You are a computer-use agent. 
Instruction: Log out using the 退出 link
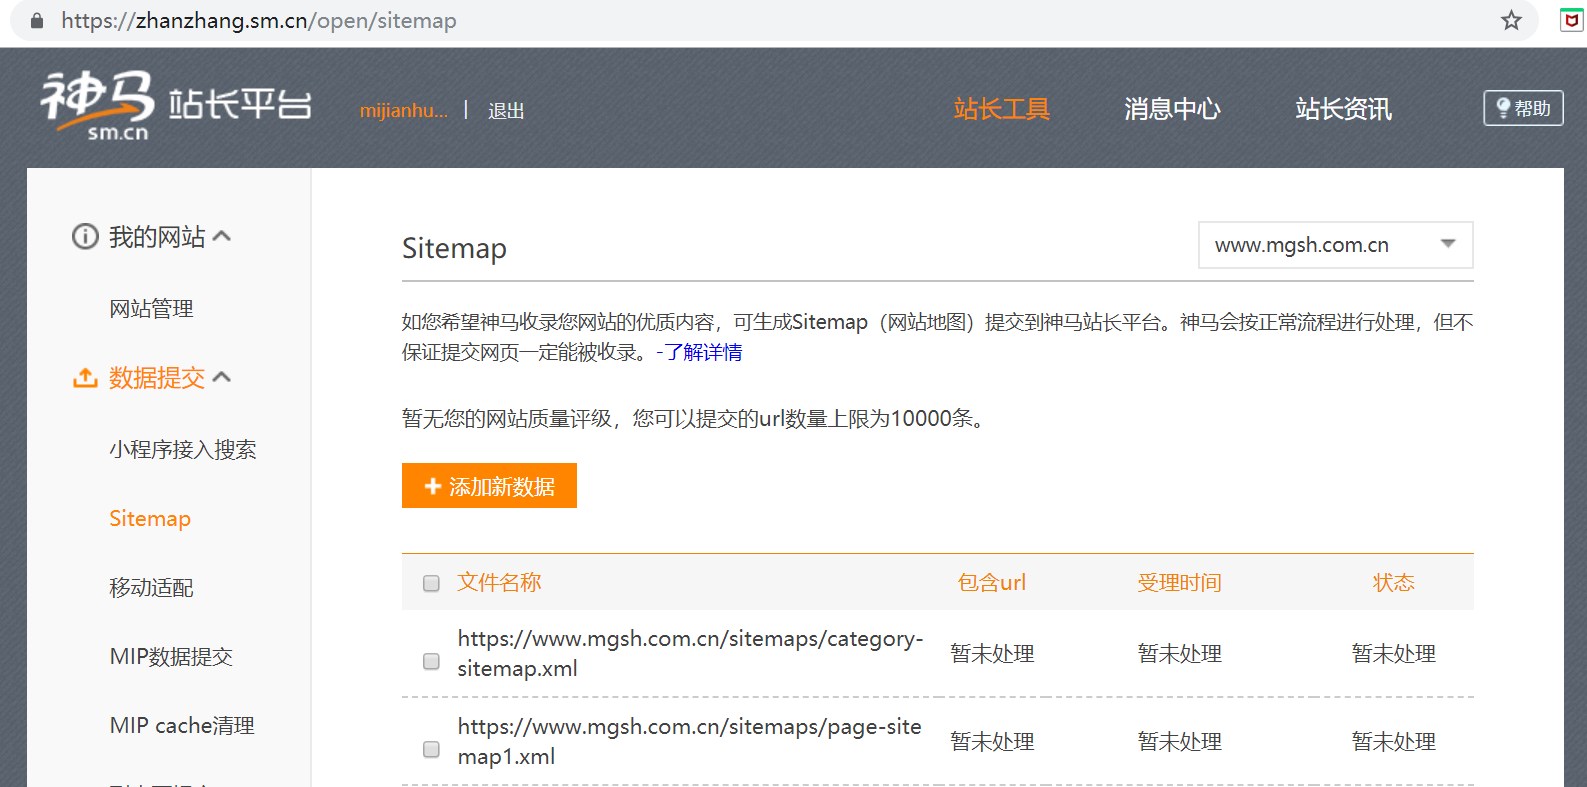(506, 111)
